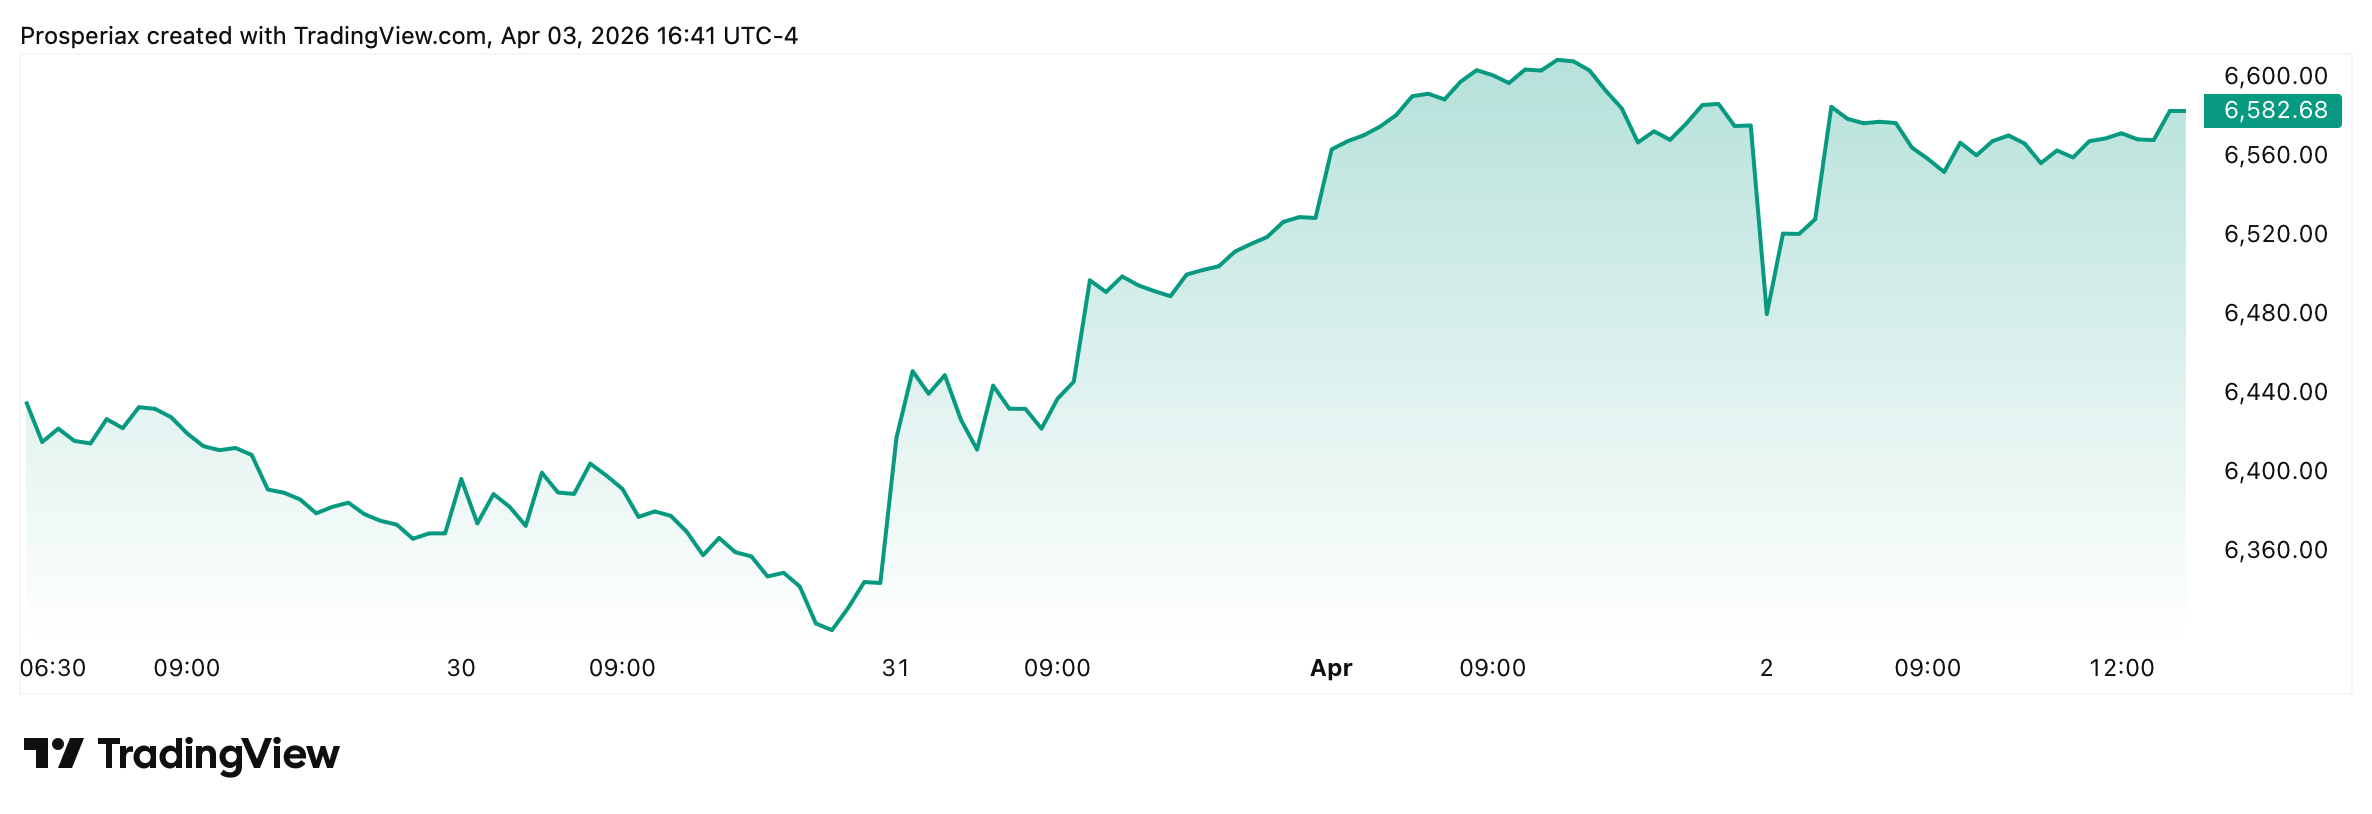Screen dimensions: 2372x814
Task: Click the TradingView logo icon
Action: [53, 753]
